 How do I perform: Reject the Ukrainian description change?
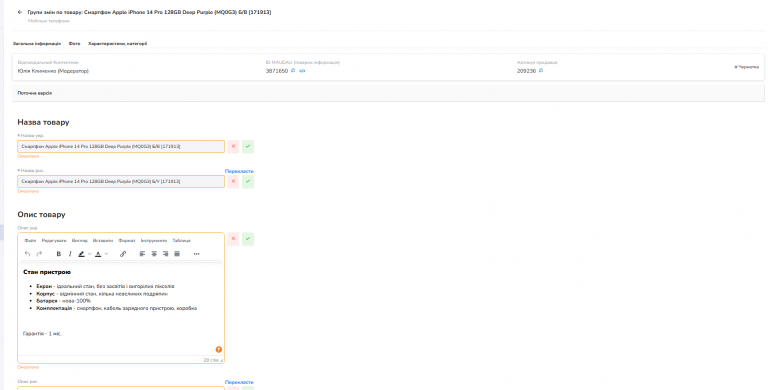click(x=233, y=239)
